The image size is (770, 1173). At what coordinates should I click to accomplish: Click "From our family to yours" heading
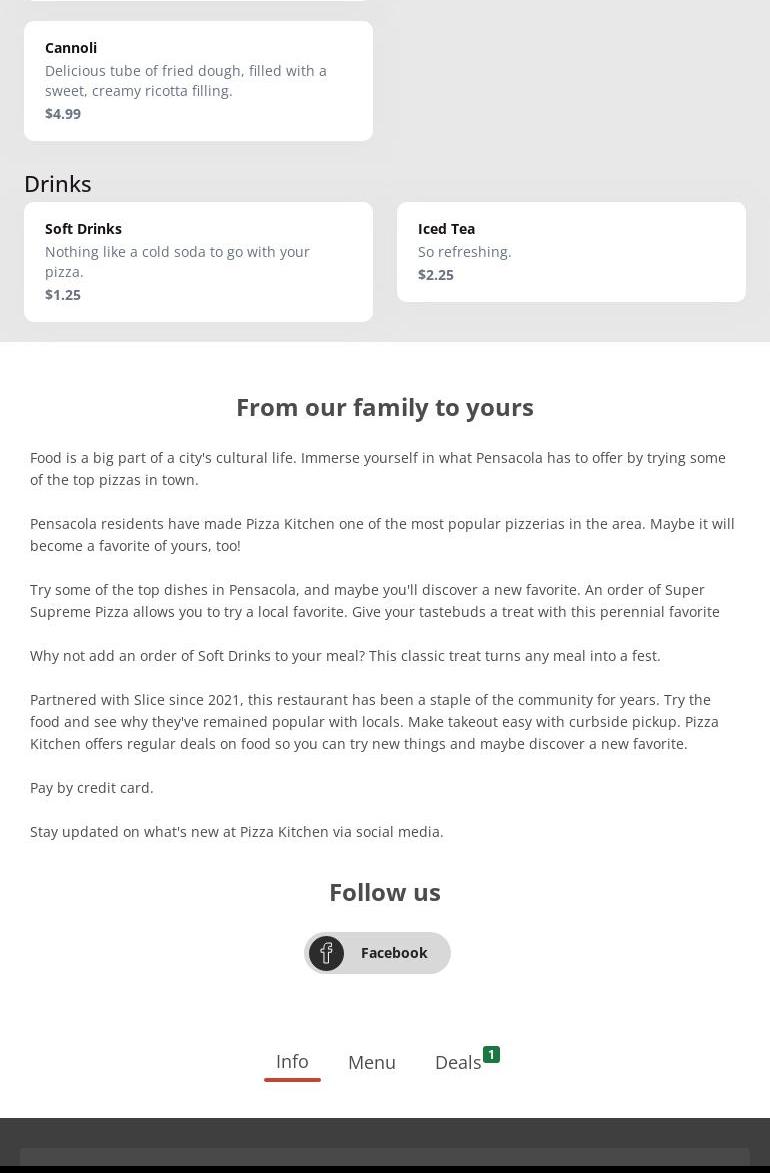385,407
